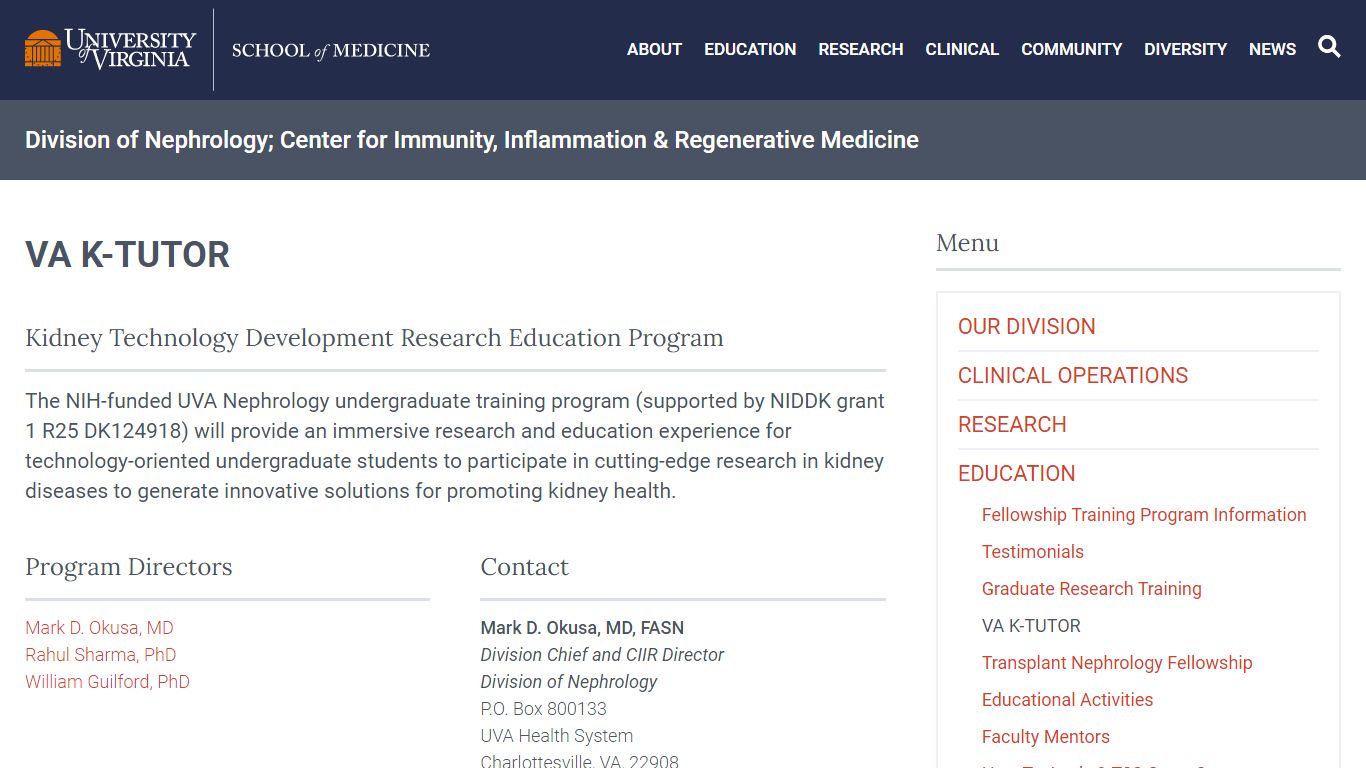Open NEWS in the top navigation
Viewport: 1366px width, 768px height.
tap(1272, 49)
